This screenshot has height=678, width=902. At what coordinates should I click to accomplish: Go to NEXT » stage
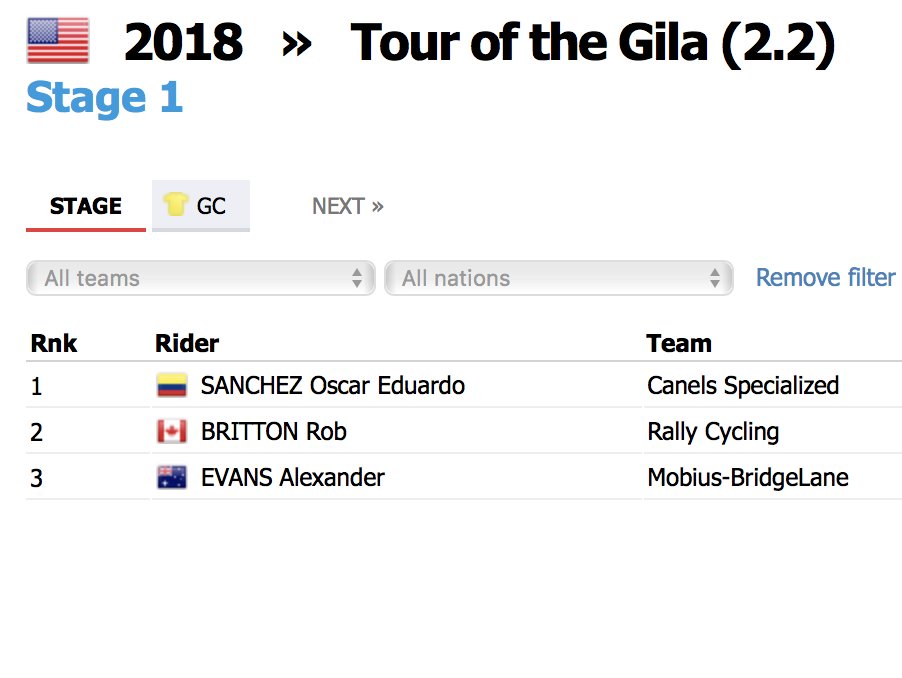coord(347,206)
